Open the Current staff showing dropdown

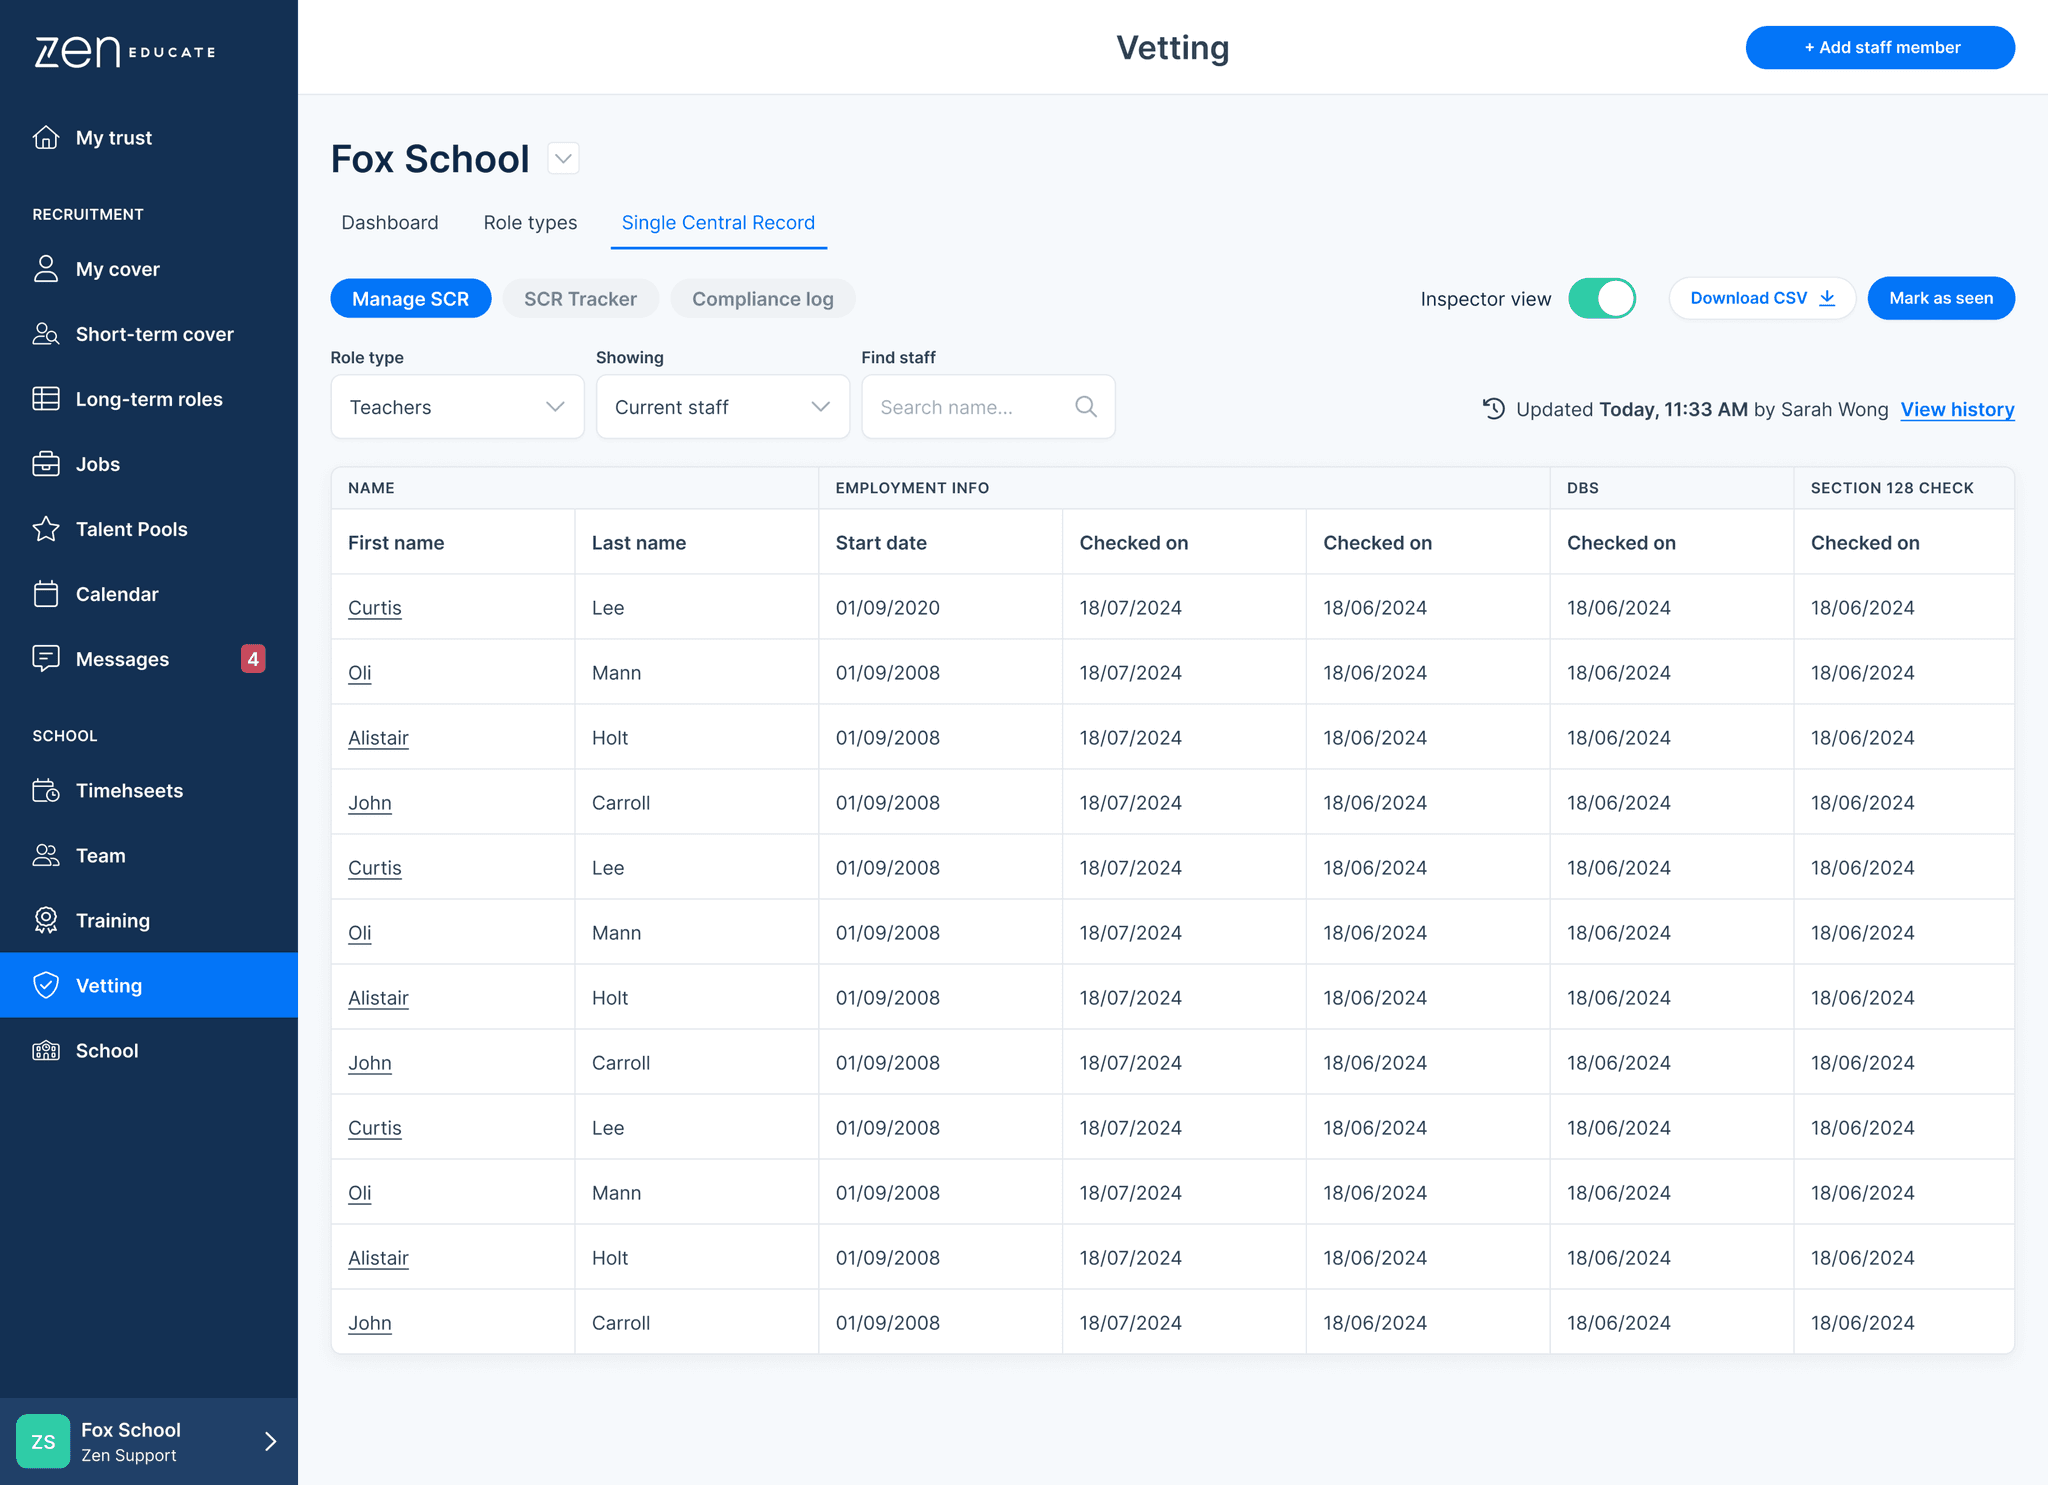pyautogui.click(x=722, y=407)
